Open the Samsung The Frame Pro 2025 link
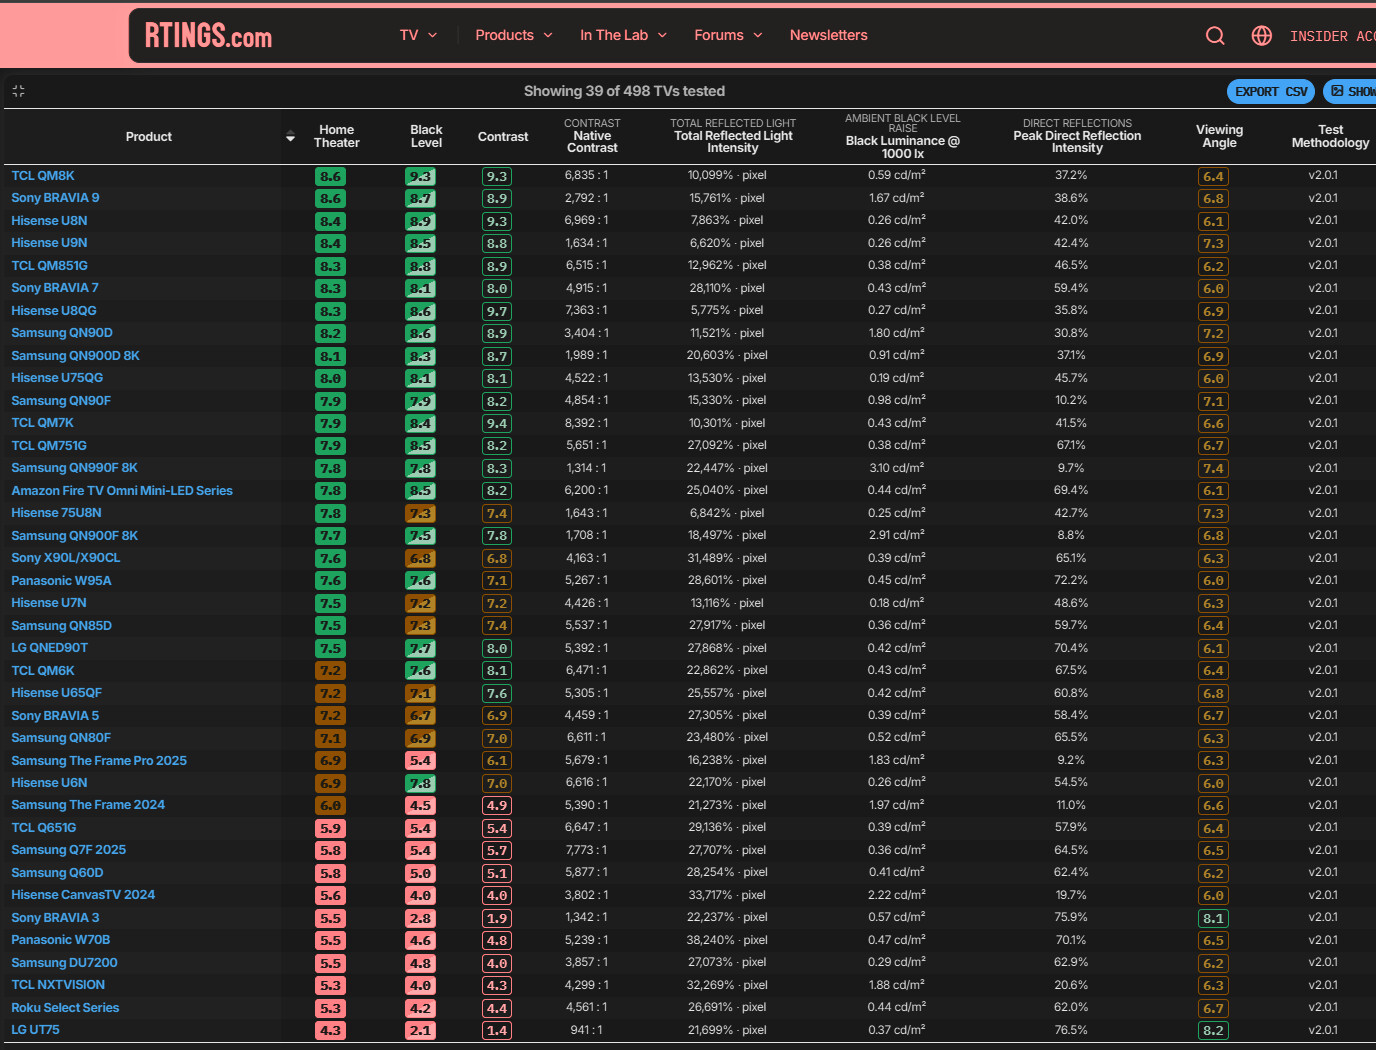 point(99,761)
